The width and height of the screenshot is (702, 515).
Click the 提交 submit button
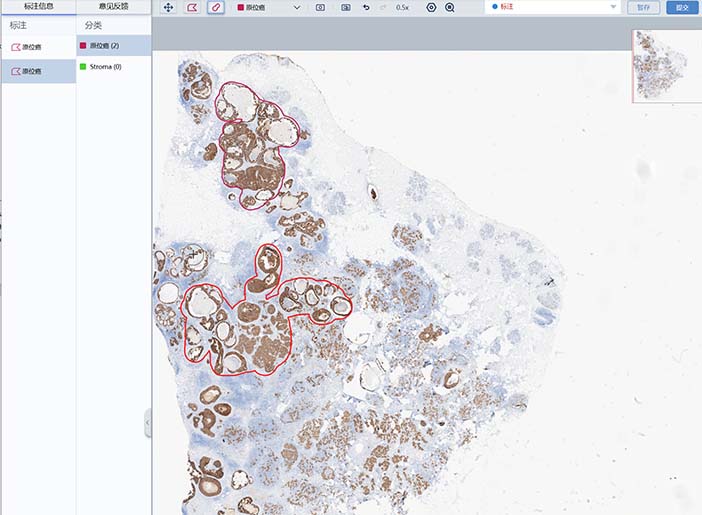682,7
